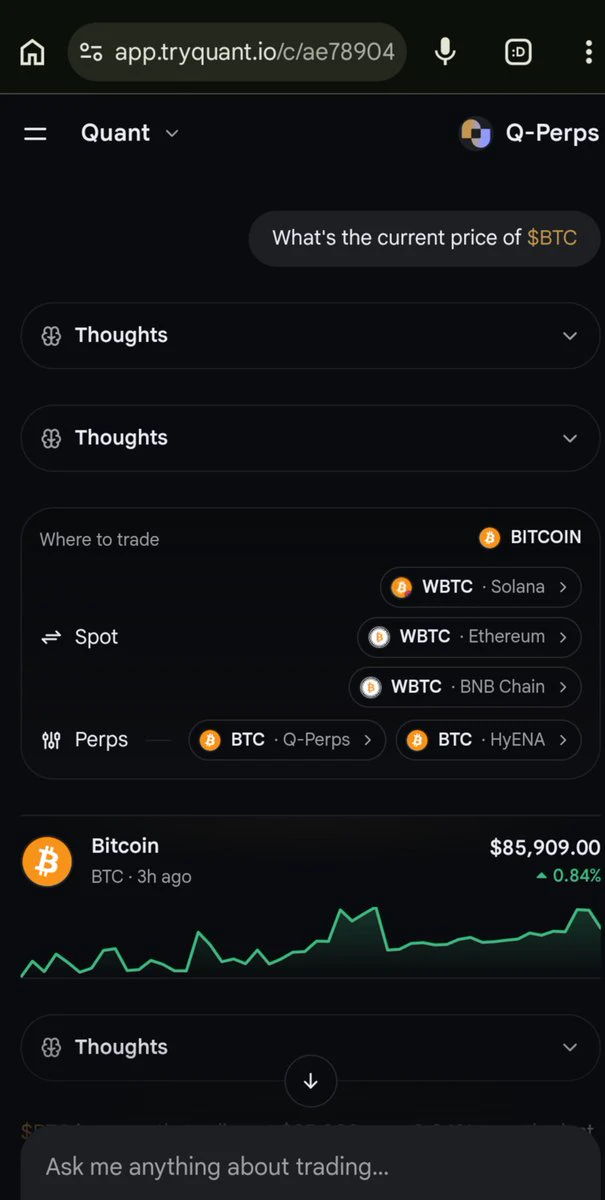
Task: Tap the orange Bitcoin coin logo
Action: tap(47, 861)
